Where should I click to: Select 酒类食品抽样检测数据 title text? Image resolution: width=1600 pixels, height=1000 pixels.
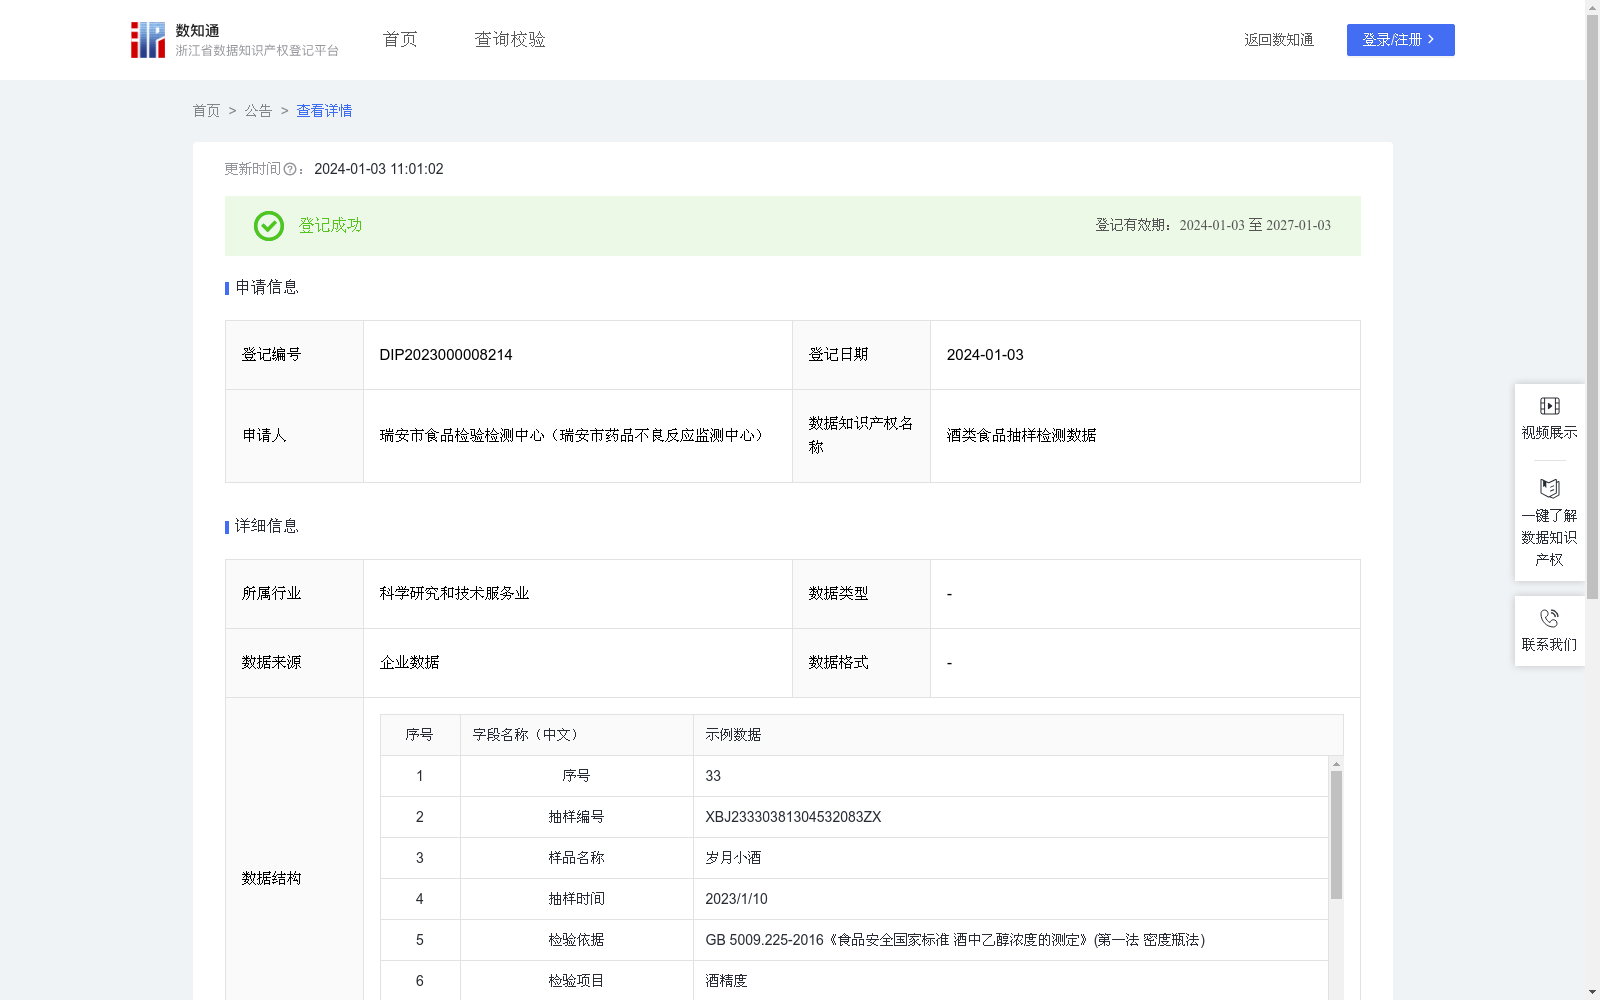(x=1021, y=436)
